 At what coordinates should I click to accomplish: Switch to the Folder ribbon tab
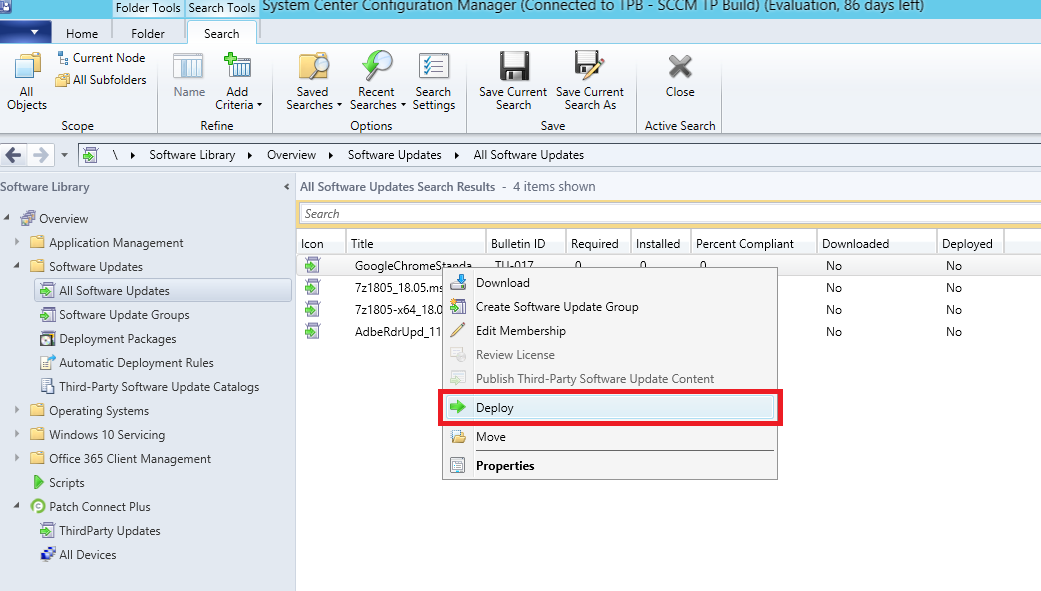click(x=147, y=33)
